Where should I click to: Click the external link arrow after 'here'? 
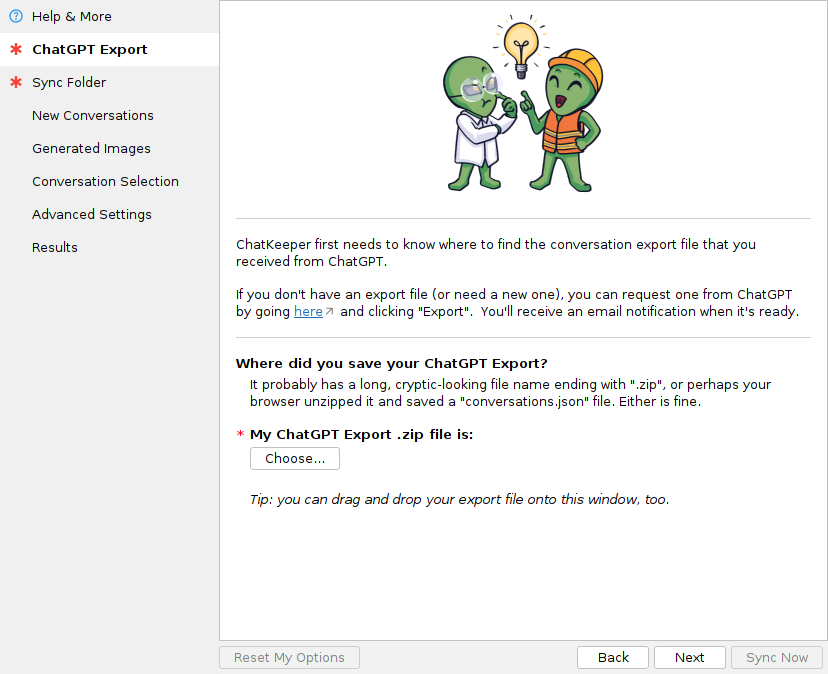(330, 312)
